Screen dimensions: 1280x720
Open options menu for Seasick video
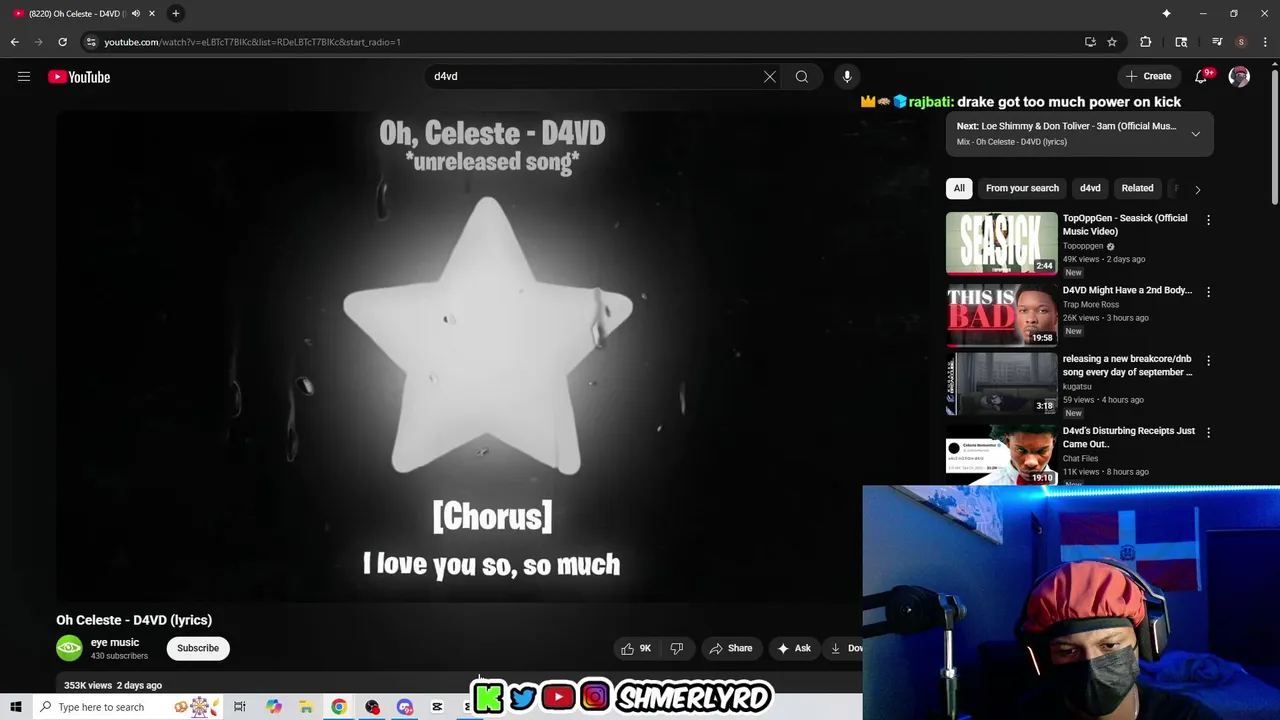pos(1208,220)
